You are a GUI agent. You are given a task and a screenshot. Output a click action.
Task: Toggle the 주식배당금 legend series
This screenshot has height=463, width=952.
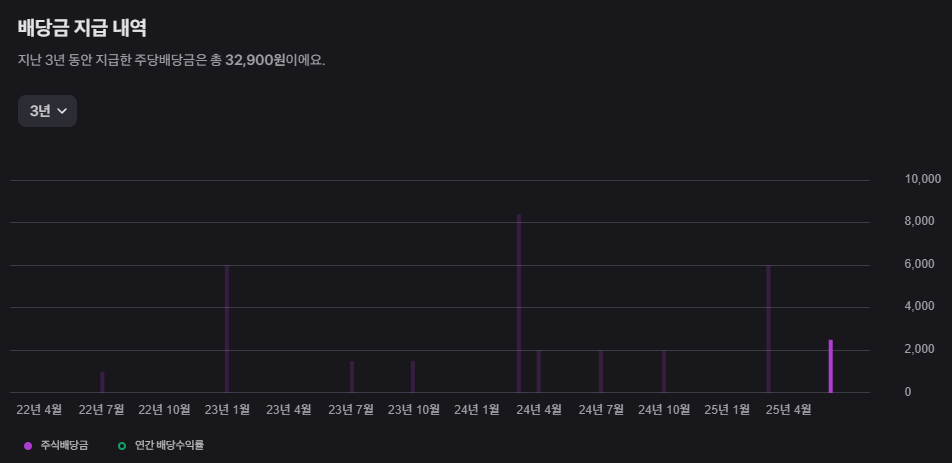tap(56, 445)
